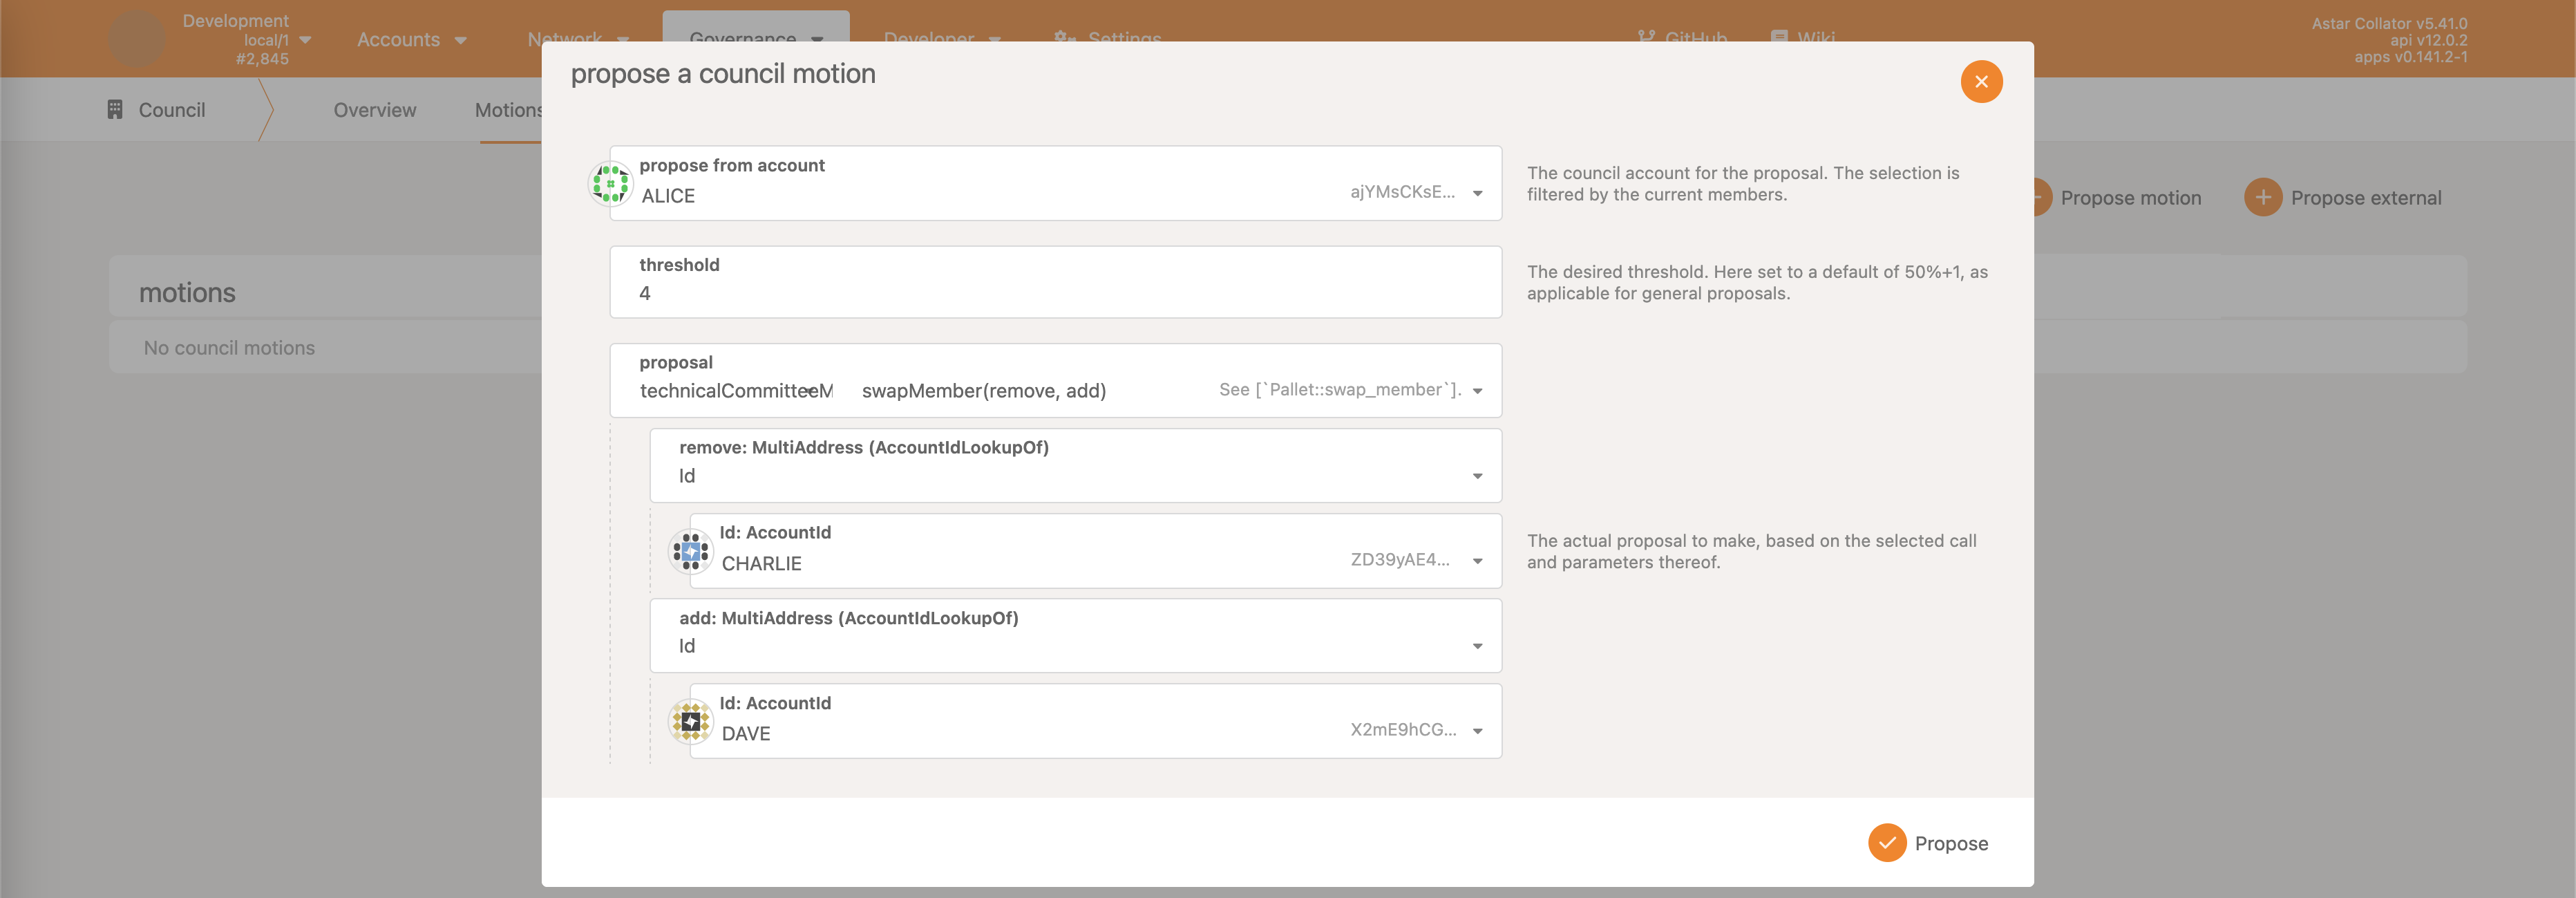Expand the swapMember proposal call selector
This screenshot has width=2576, height=898.
(x=1477, y=391)
